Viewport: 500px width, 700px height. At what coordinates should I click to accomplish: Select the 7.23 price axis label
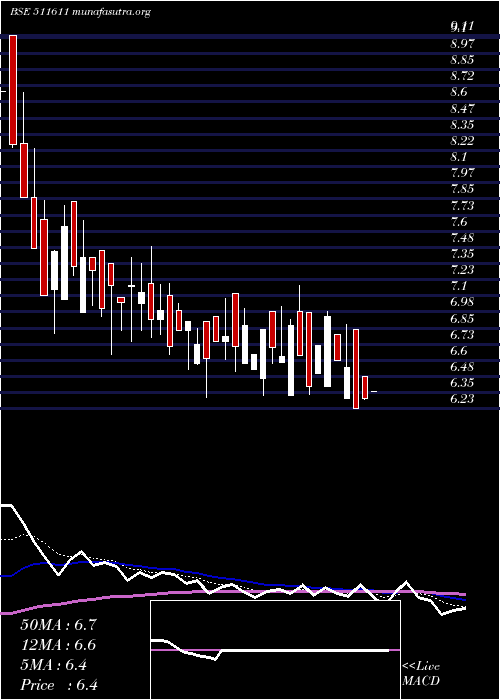pyautogui.click(x=462, y=270)
